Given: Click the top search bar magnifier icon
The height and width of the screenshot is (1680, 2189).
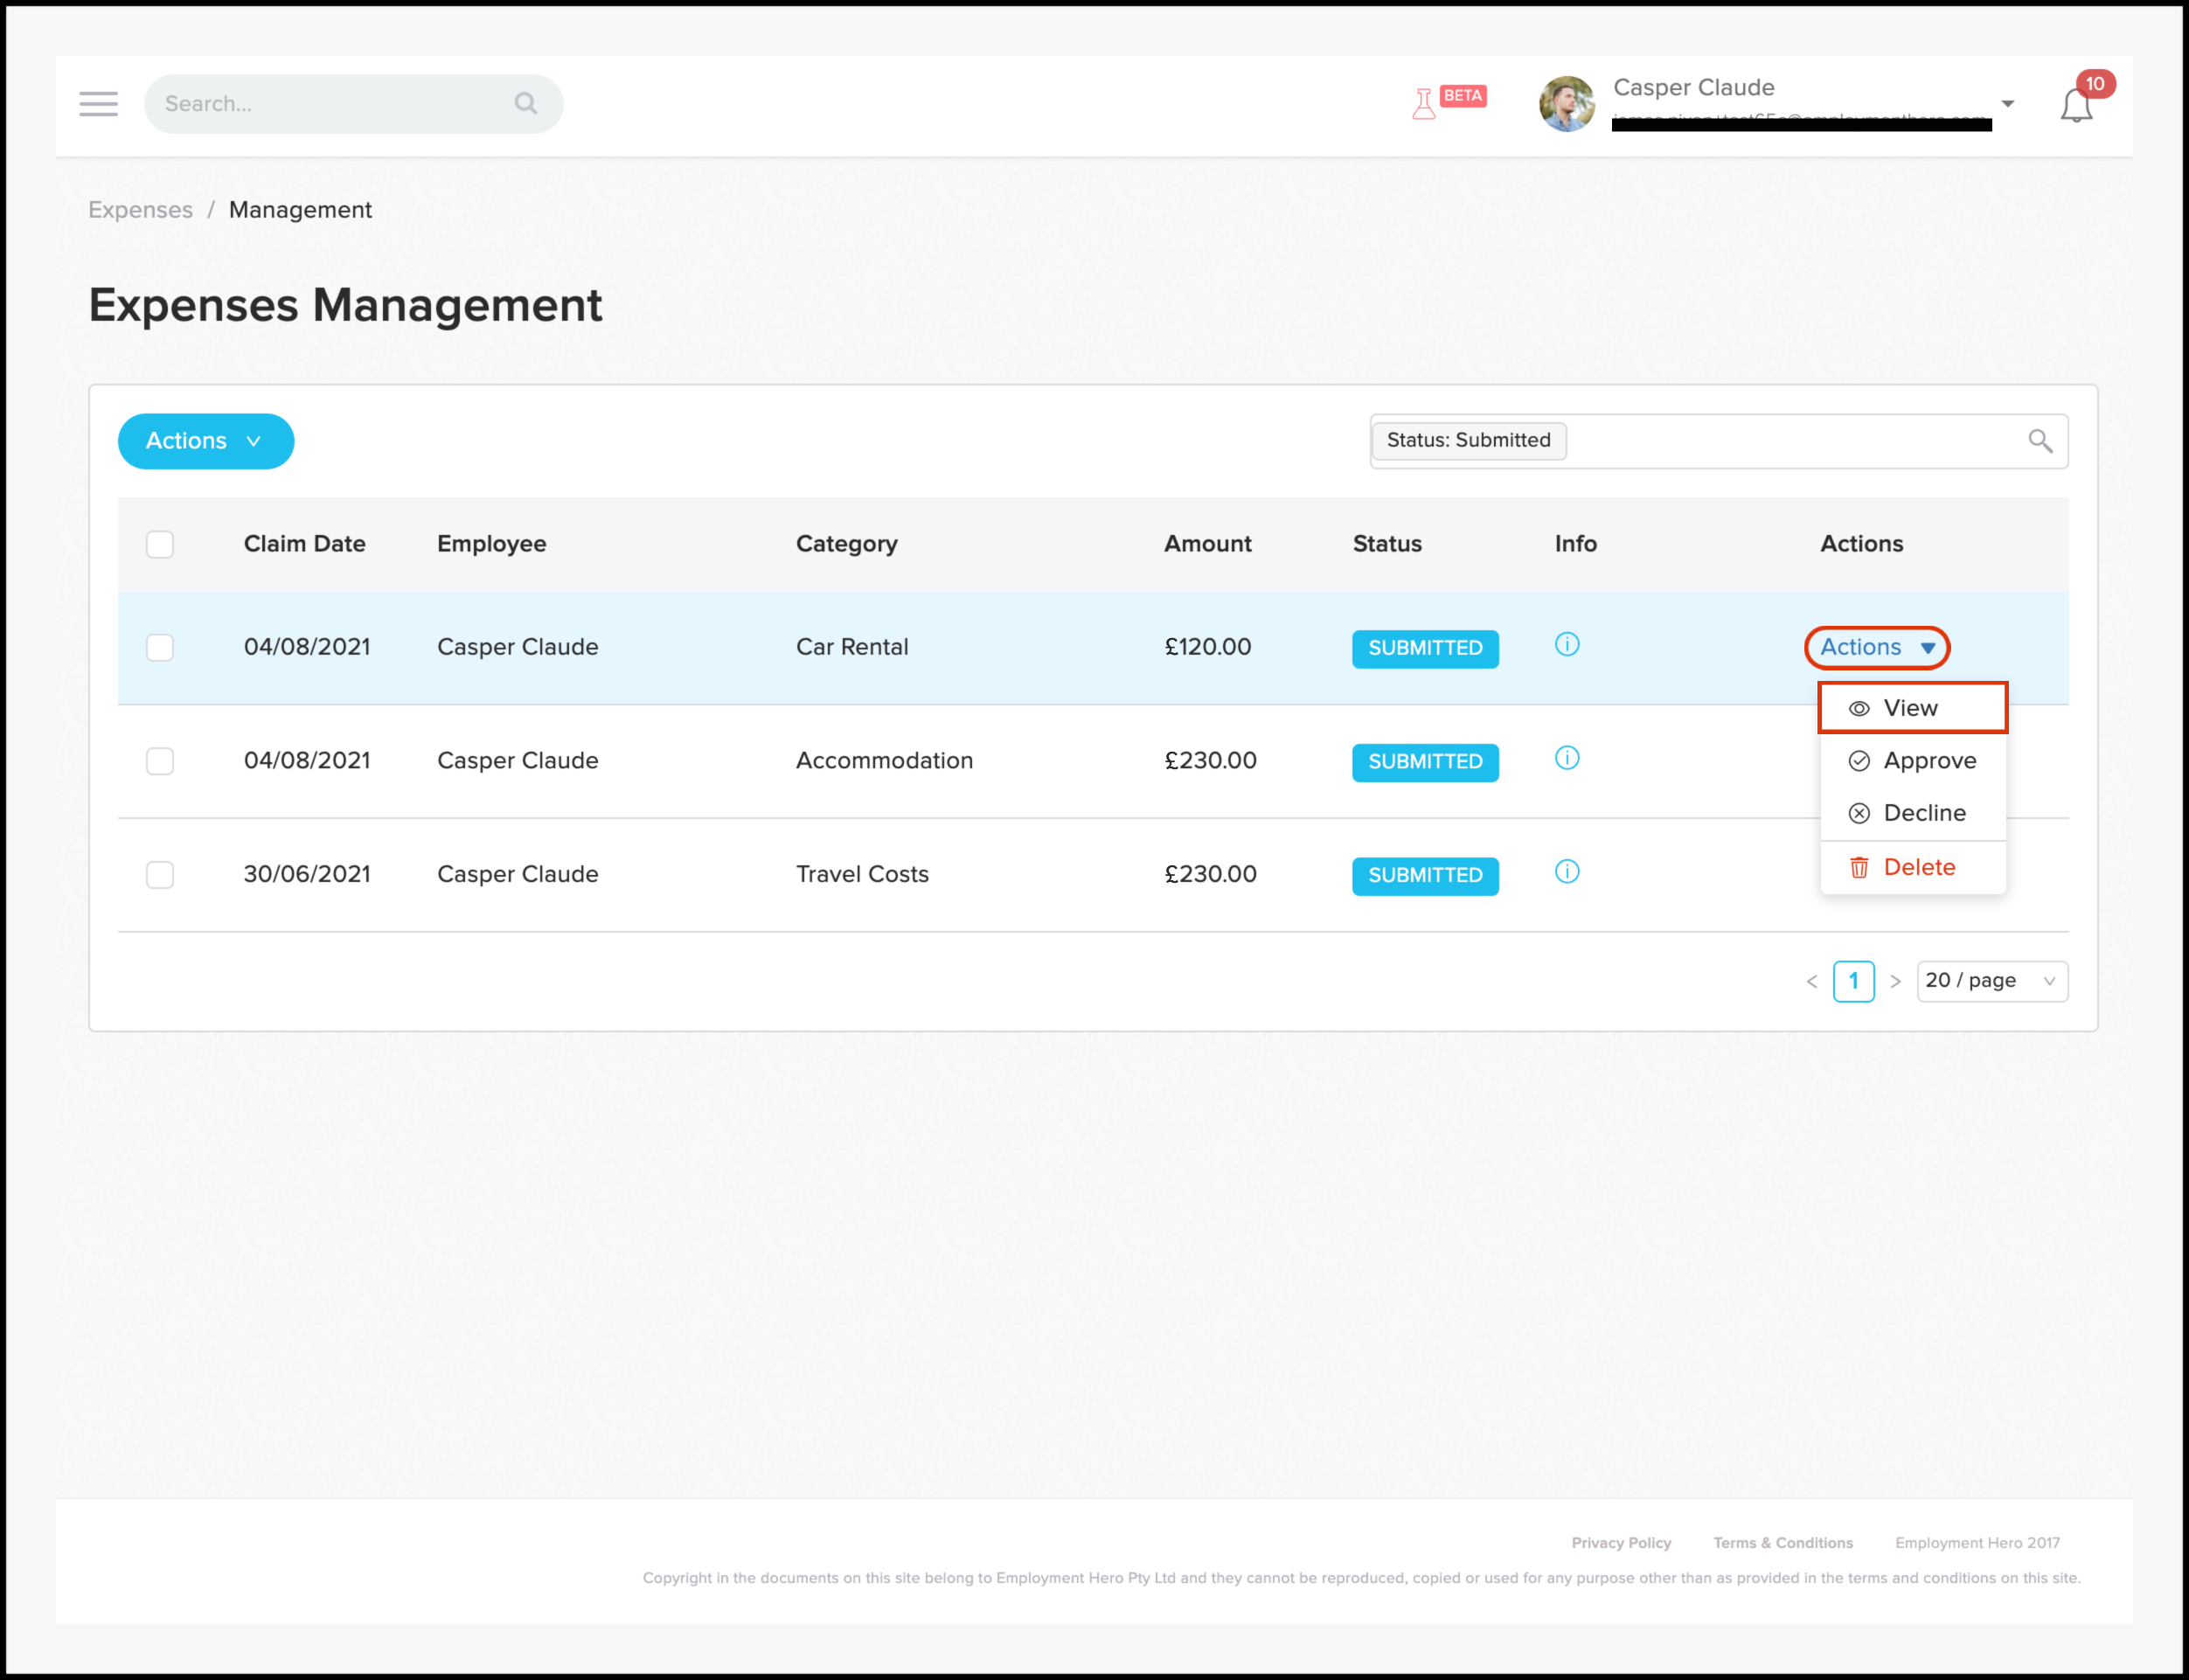Looking at the screenshot, I should [x=526, y=103].
